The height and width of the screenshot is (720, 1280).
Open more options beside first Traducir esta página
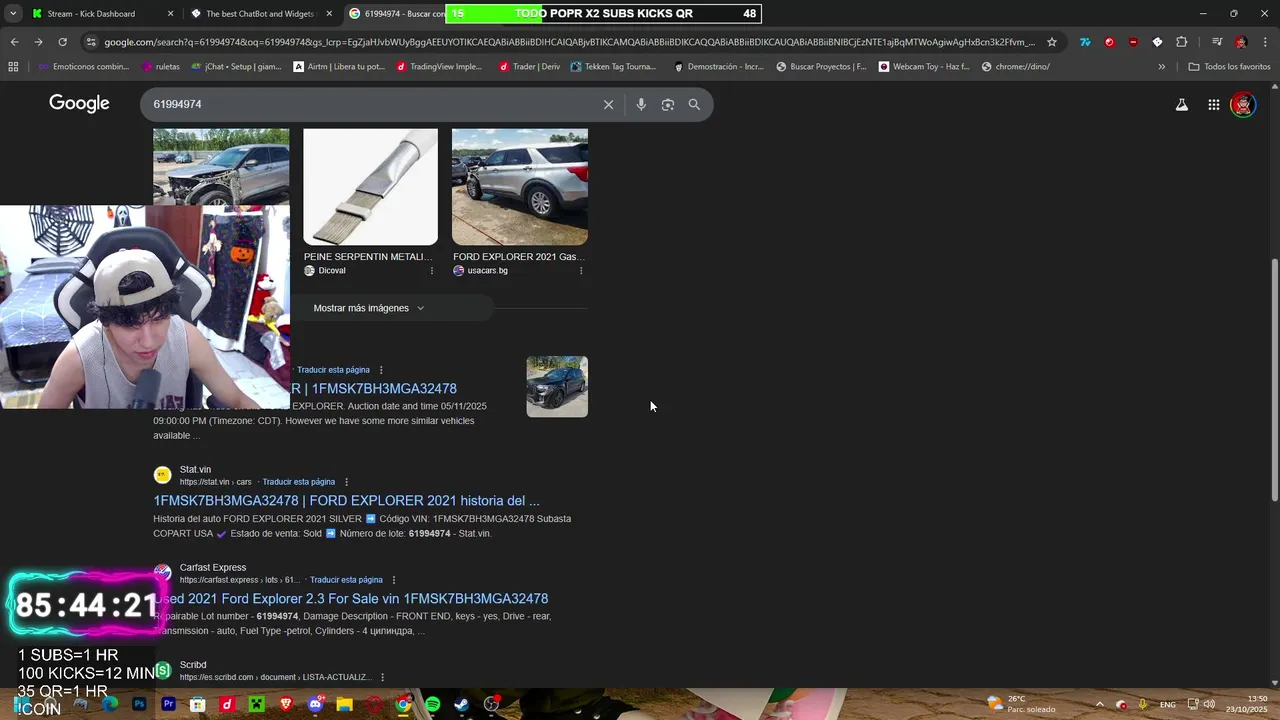click(x=381, y=370)
